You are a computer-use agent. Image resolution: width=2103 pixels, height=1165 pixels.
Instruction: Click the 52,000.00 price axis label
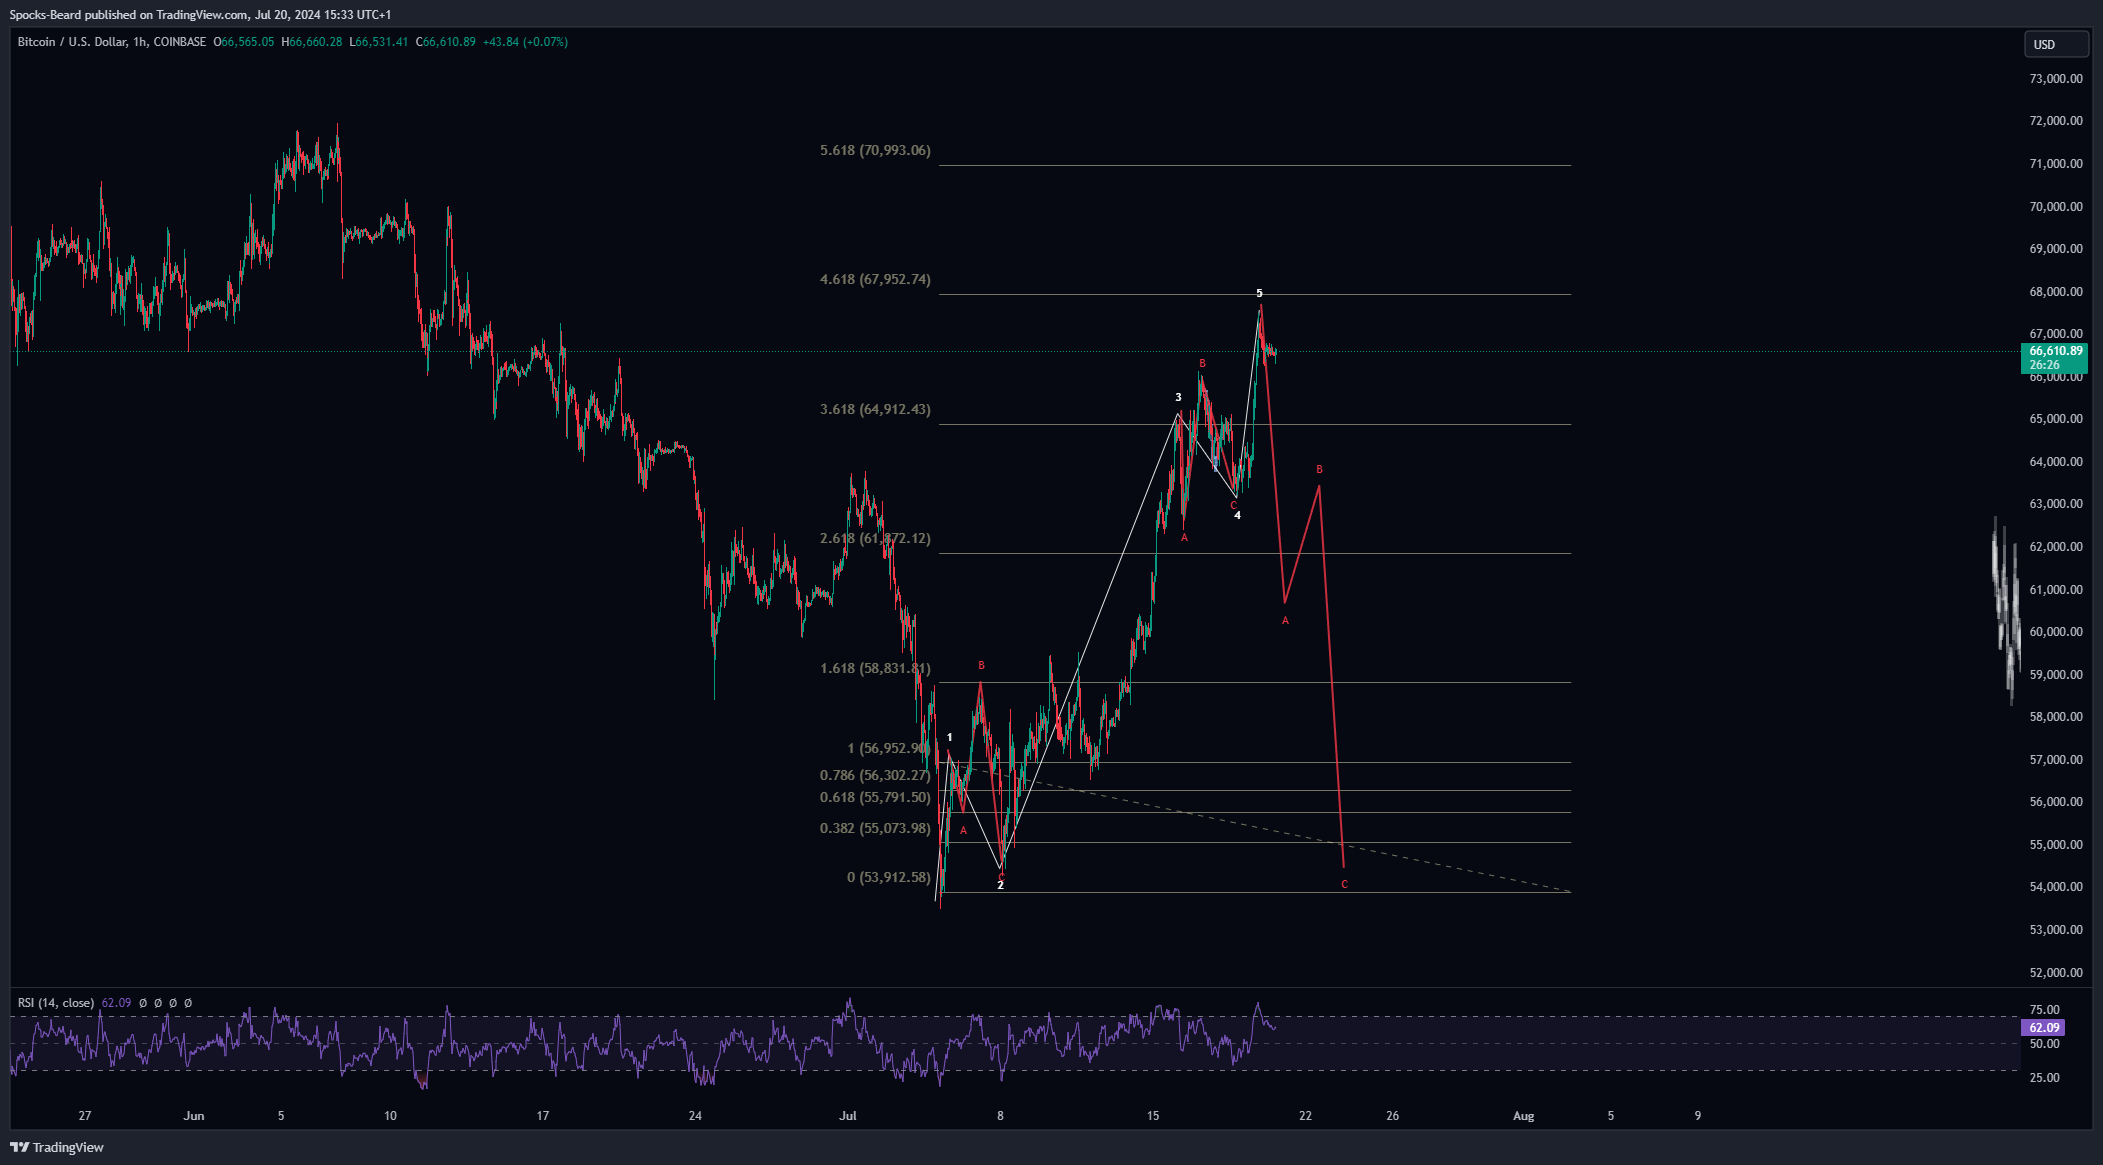2056,972
